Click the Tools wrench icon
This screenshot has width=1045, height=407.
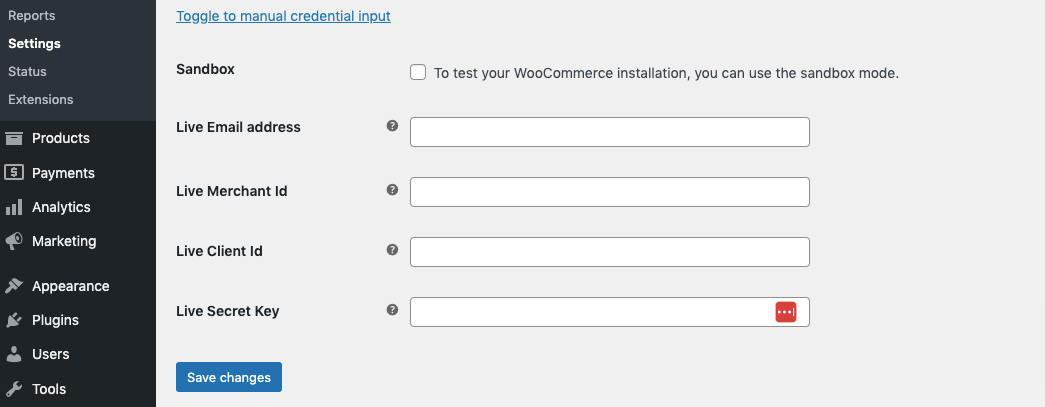tap(14, 389)
